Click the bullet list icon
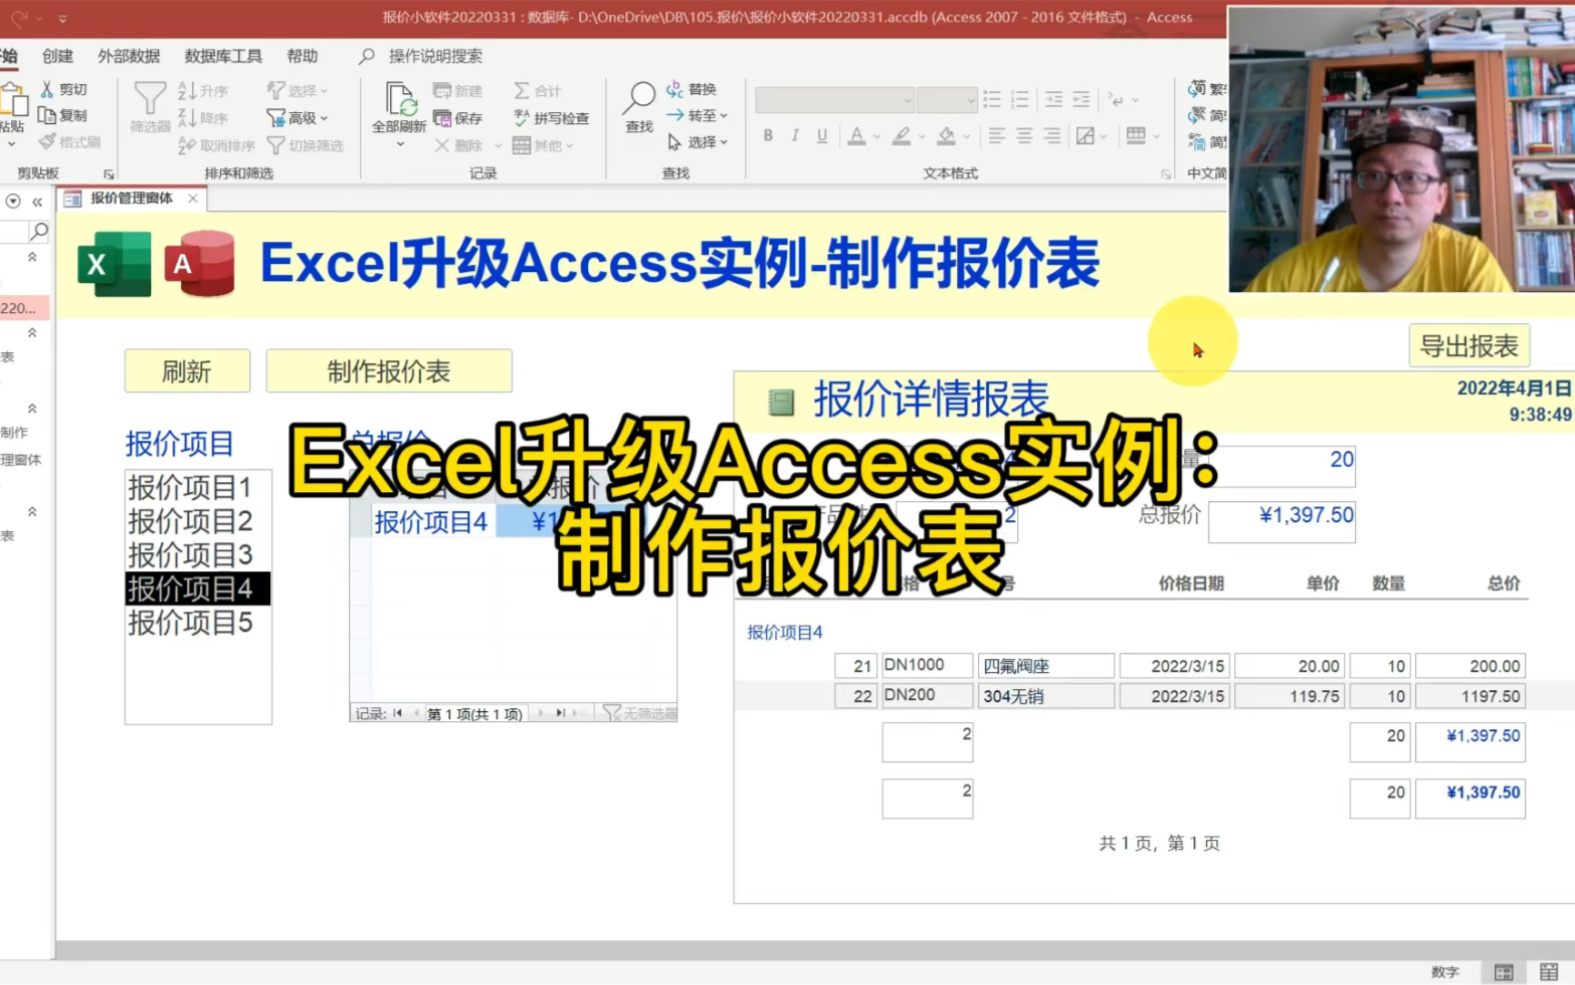The image size is (1575, 985). tap(992, 99)
